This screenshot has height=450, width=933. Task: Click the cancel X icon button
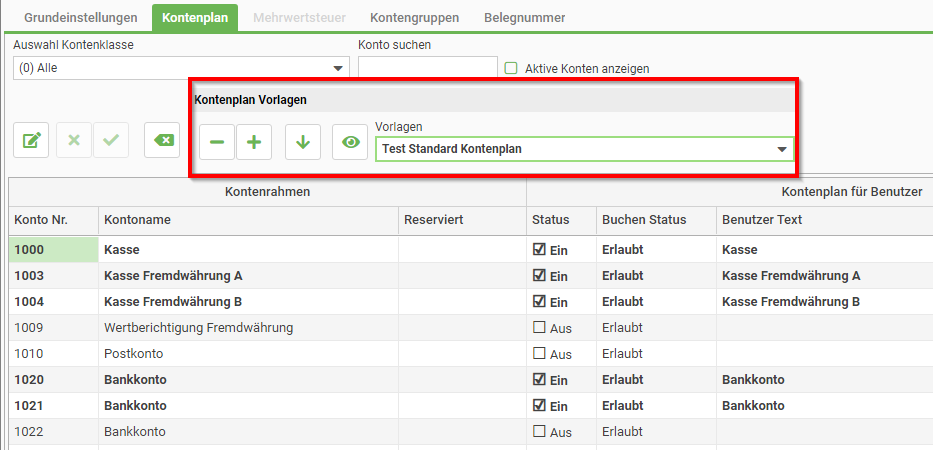74,140
